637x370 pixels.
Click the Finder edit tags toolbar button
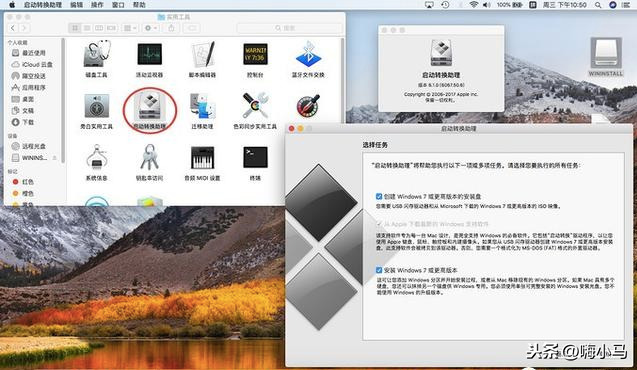point(191,28)
